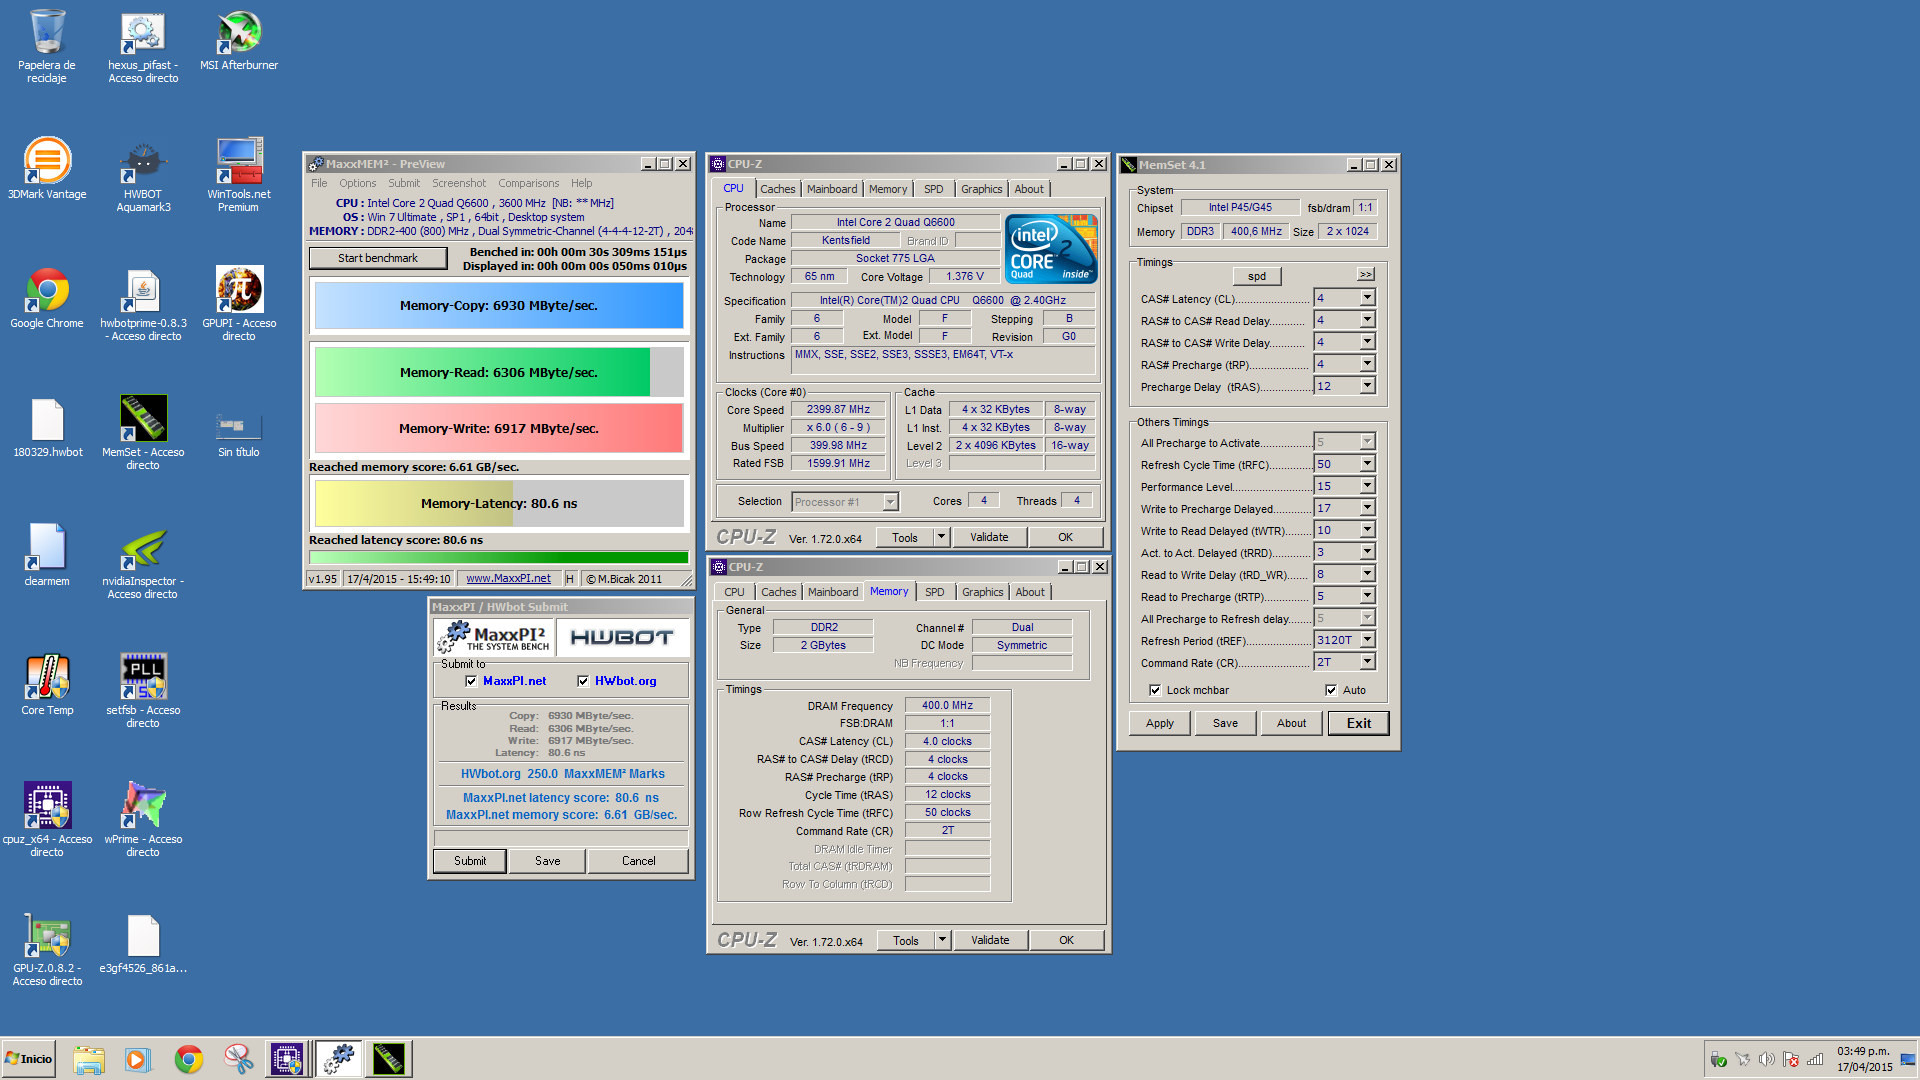Image resolution: width=1920 pixels, height=1080 pixels.
Task: Open Refresh Period (tREF) dropdown
Action: (1367, 640)
